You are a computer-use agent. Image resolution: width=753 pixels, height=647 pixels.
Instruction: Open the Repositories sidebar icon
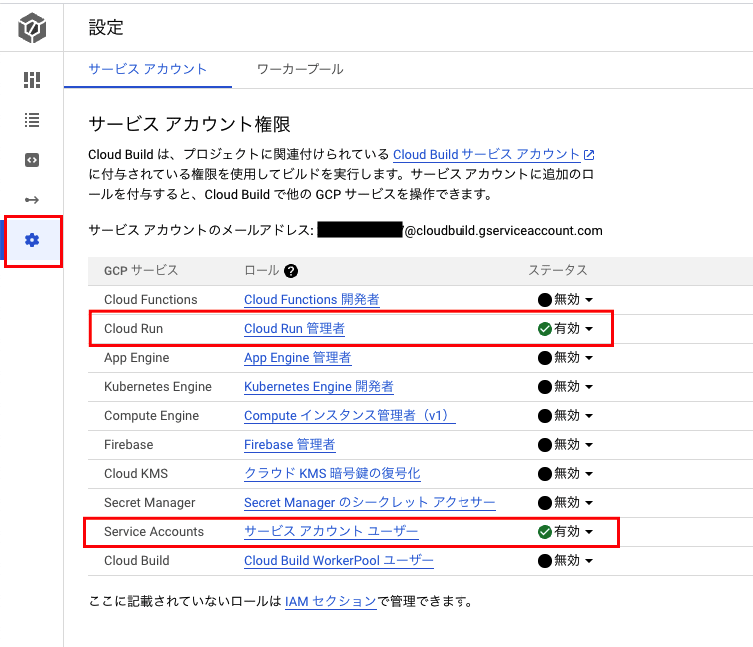click(32, 160)
